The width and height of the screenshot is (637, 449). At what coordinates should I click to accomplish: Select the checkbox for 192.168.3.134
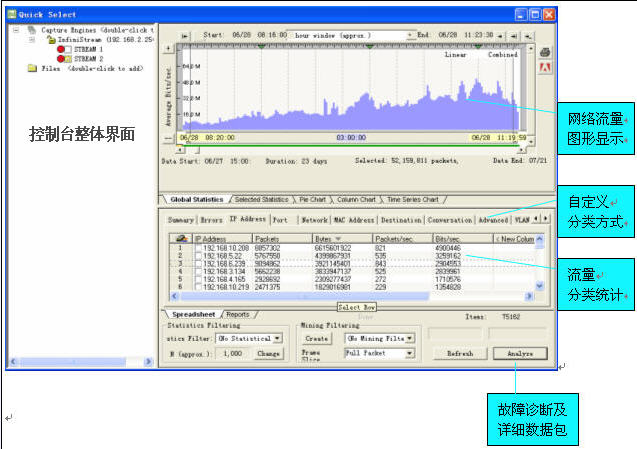tap(198, 270)
